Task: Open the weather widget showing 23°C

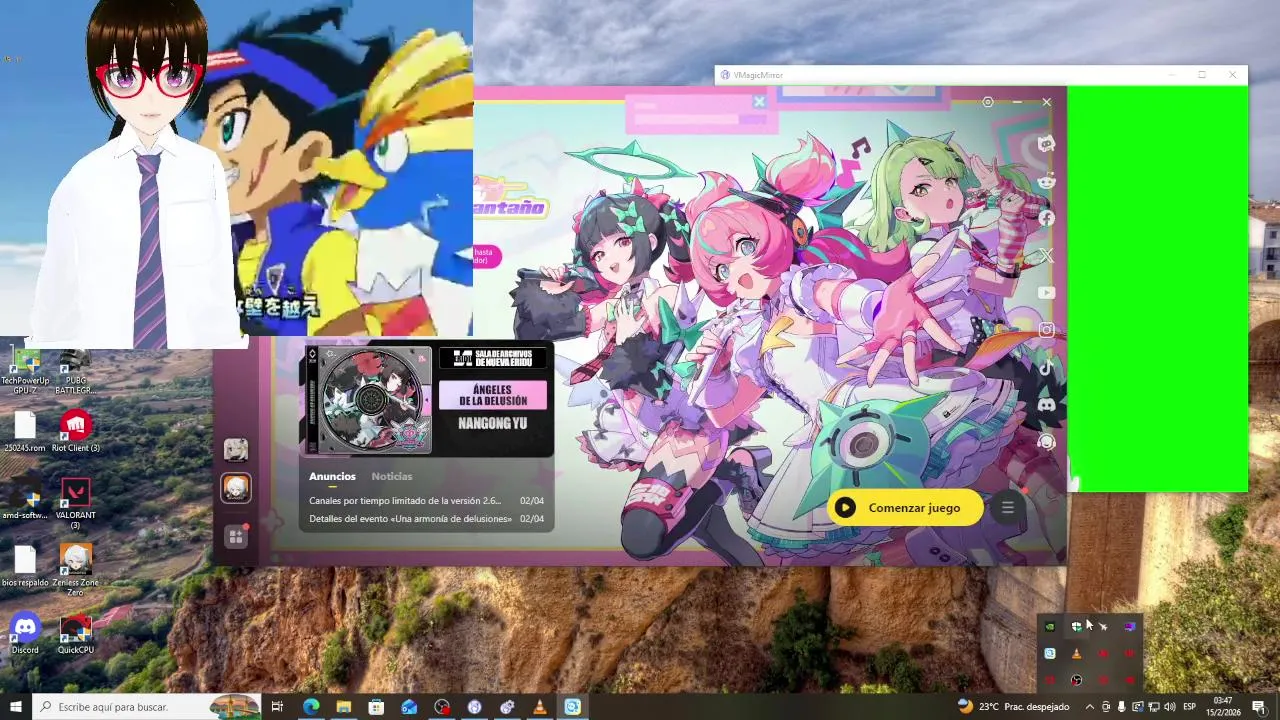Action: click(x=1012, y=707)
